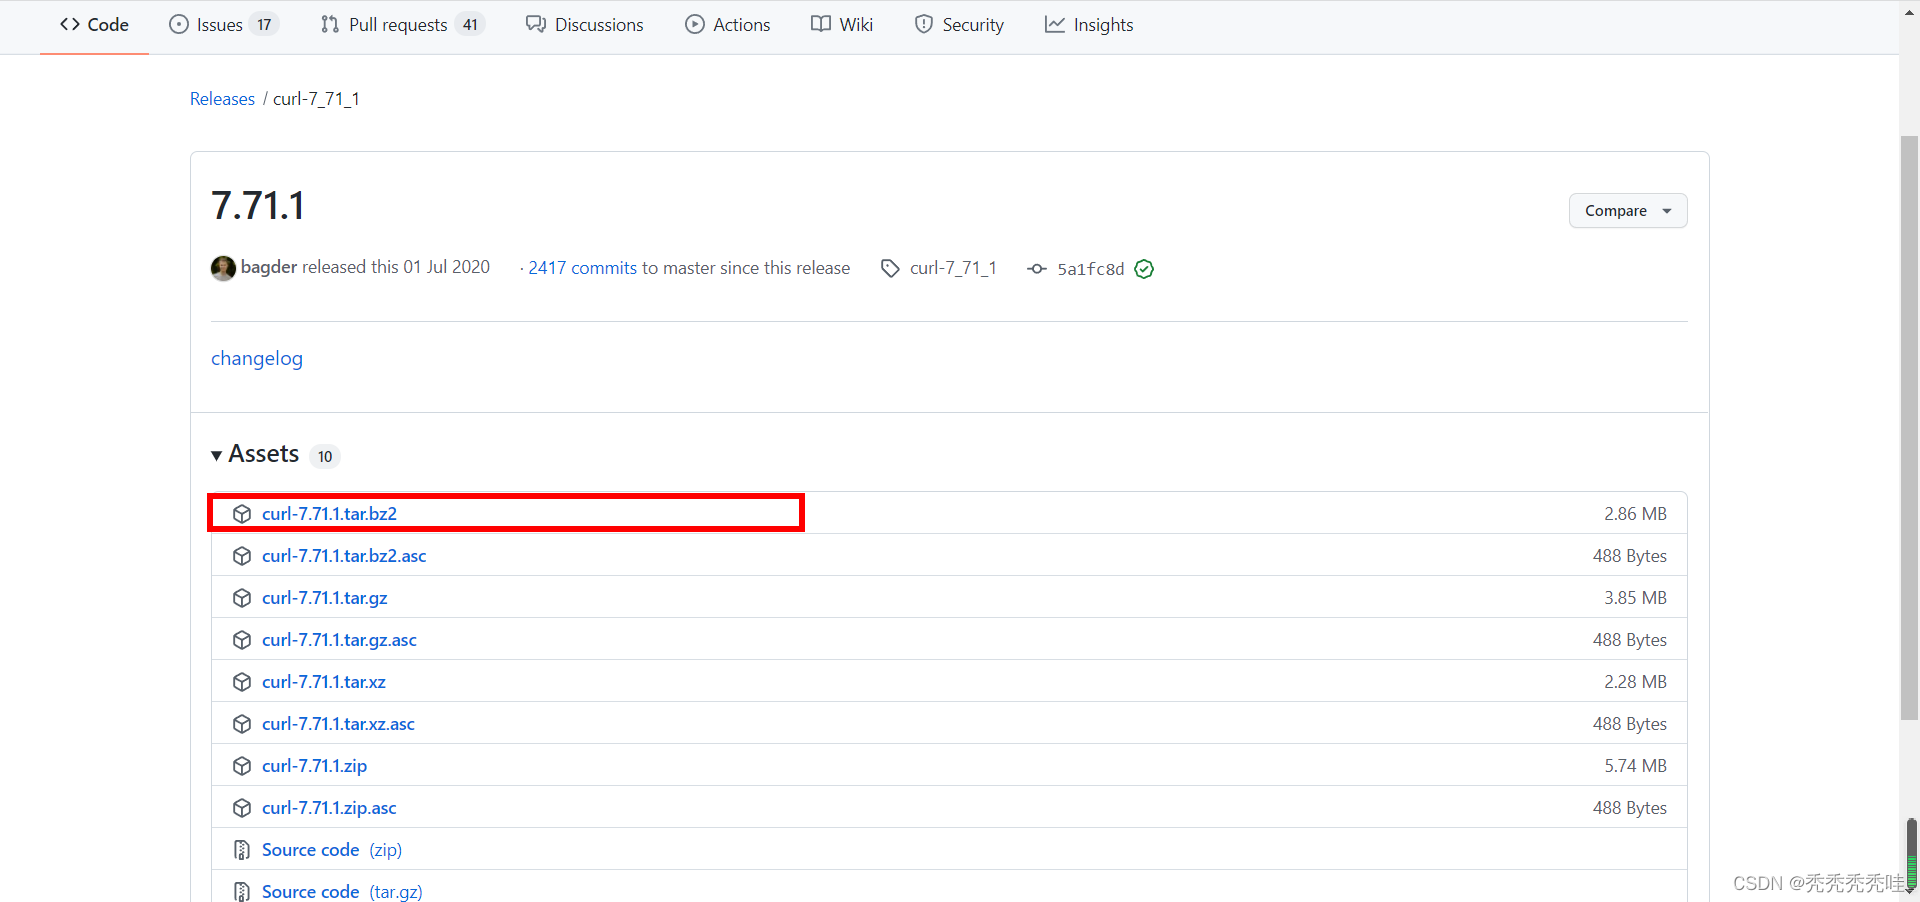Click the tag icon beside curl-7_71_1
Screen dimensions: 1920x902
click(890, 268)
